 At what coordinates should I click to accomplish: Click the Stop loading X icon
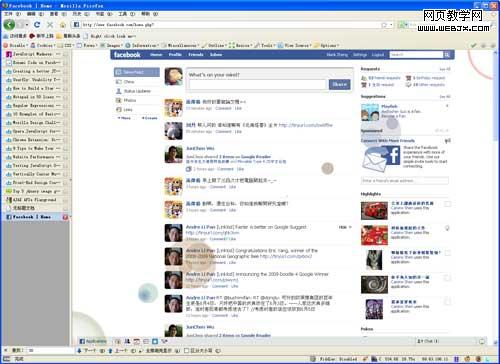coord(50,25)
